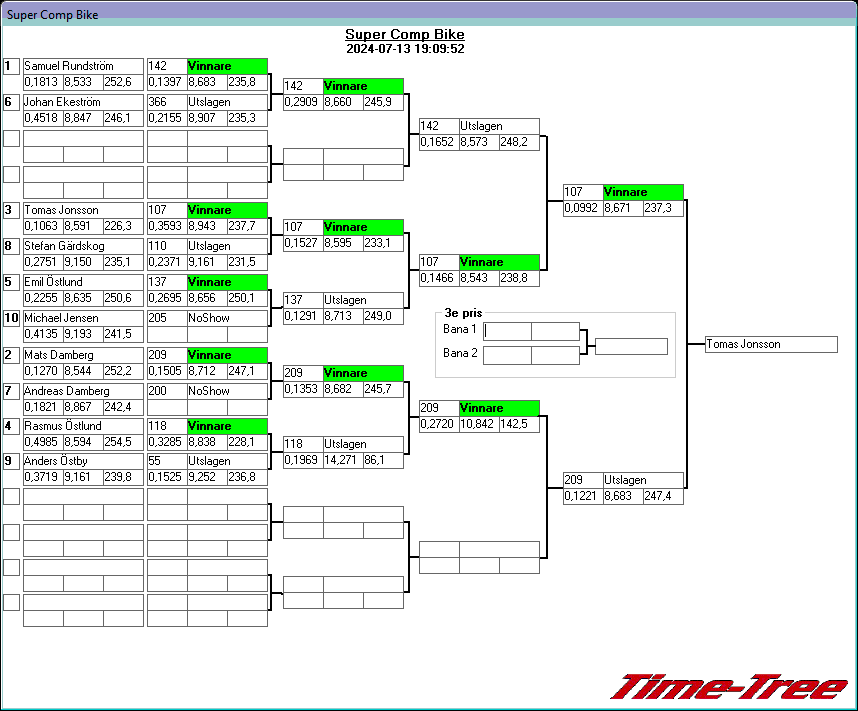Click the Bana 2 first input field
Screen dimensions: 858x711
tap(508, 355)
